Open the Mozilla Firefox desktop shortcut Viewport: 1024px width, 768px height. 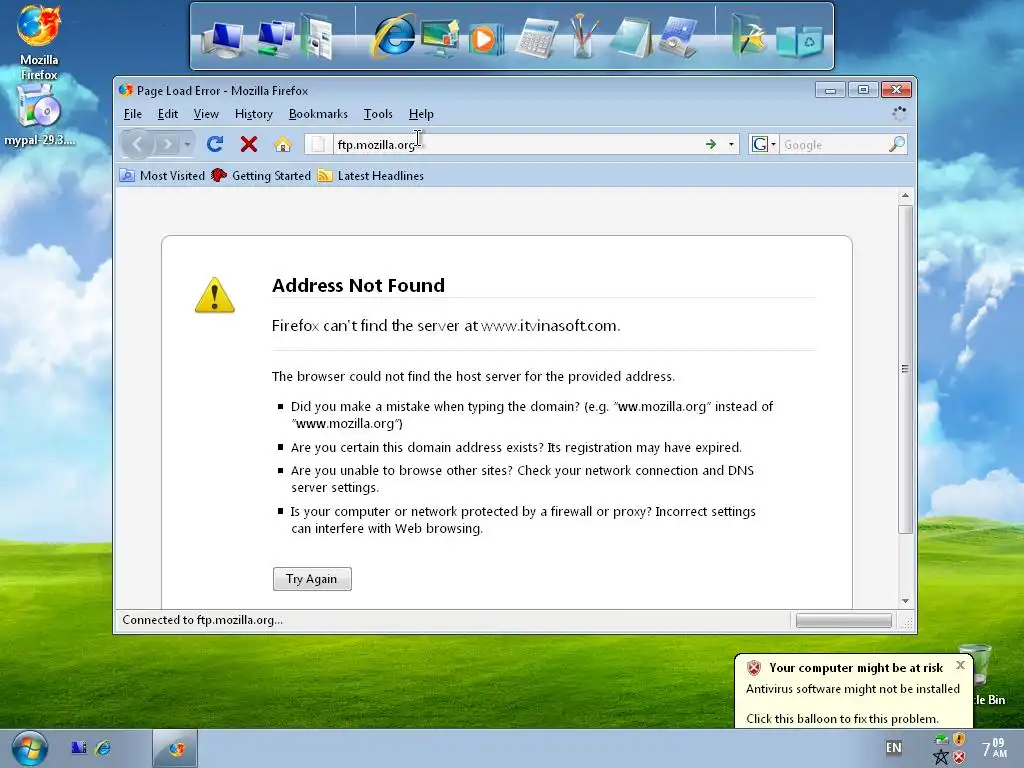click(x=39, y=43)
